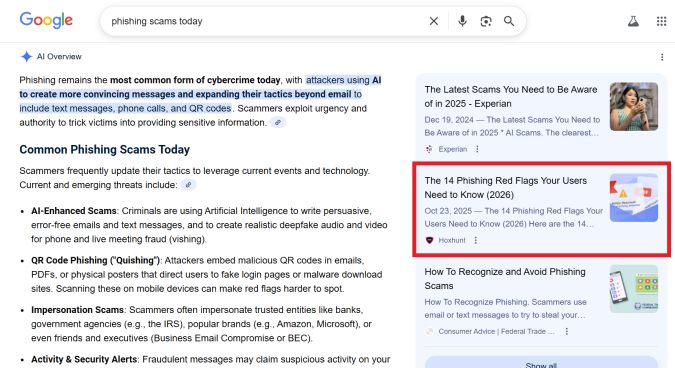The image size is (675, 368).
Task: Open more options beside Federal Trade source
Action: click(567, 331)
